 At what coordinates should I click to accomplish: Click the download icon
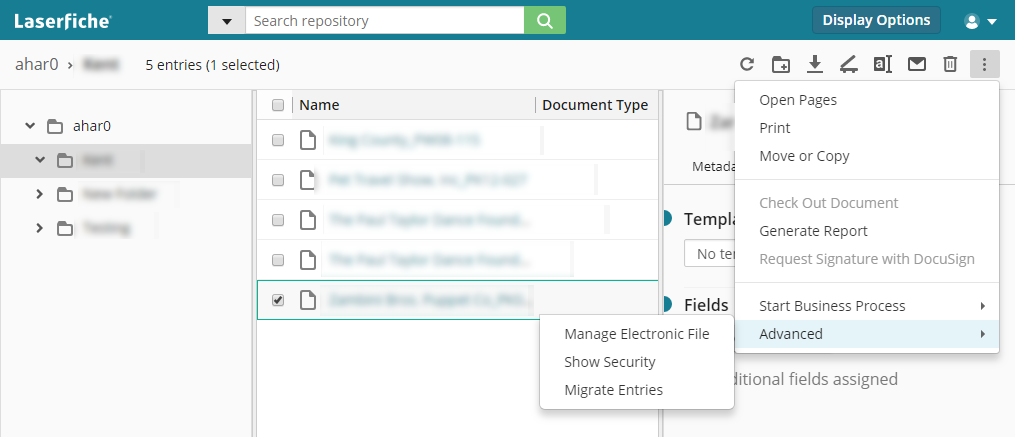(815, 65)
